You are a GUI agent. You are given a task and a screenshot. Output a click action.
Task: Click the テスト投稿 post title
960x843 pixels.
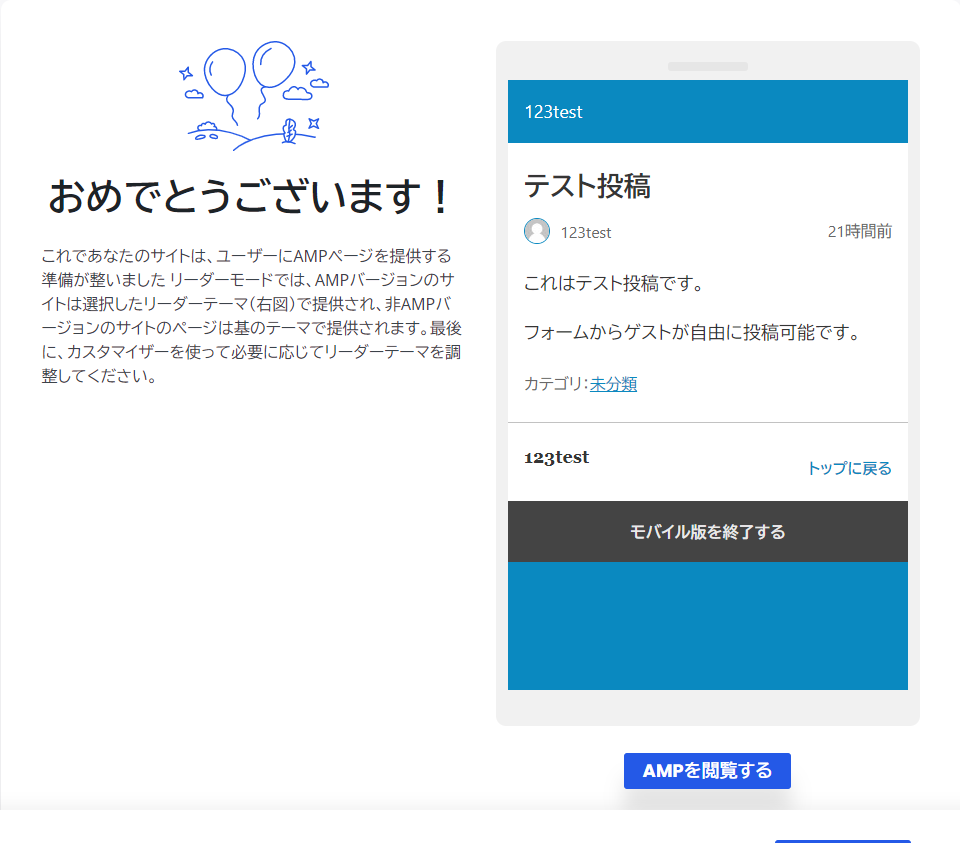(587, 186)
